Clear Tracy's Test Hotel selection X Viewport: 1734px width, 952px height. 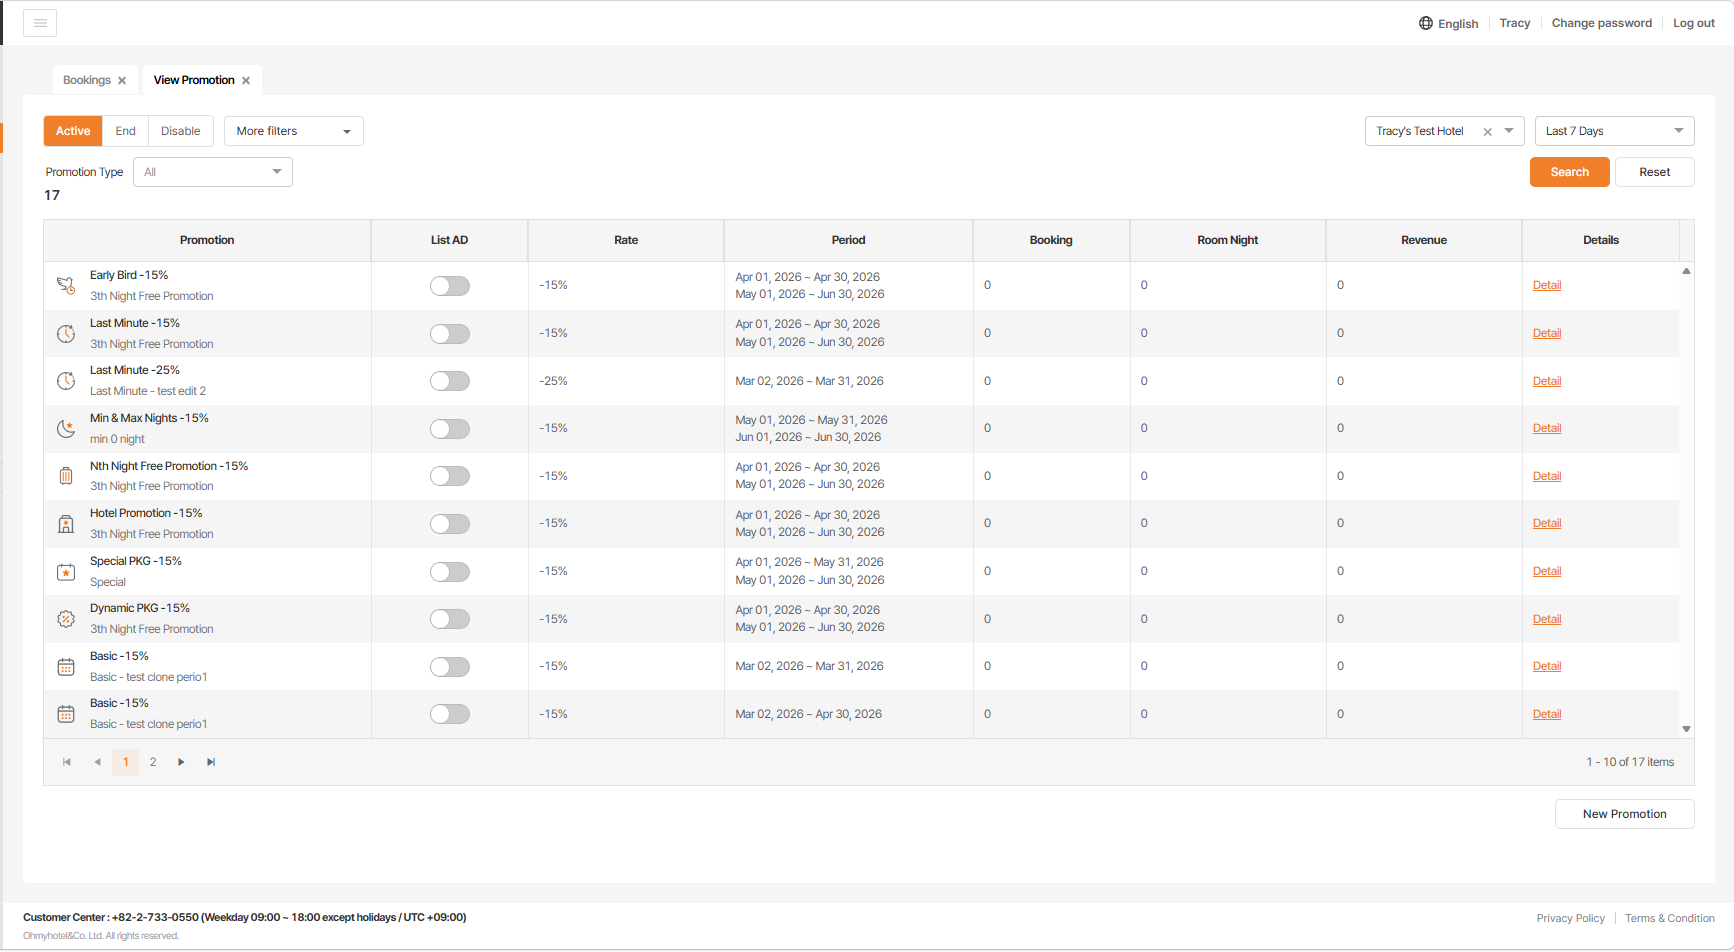(1487, 132)
